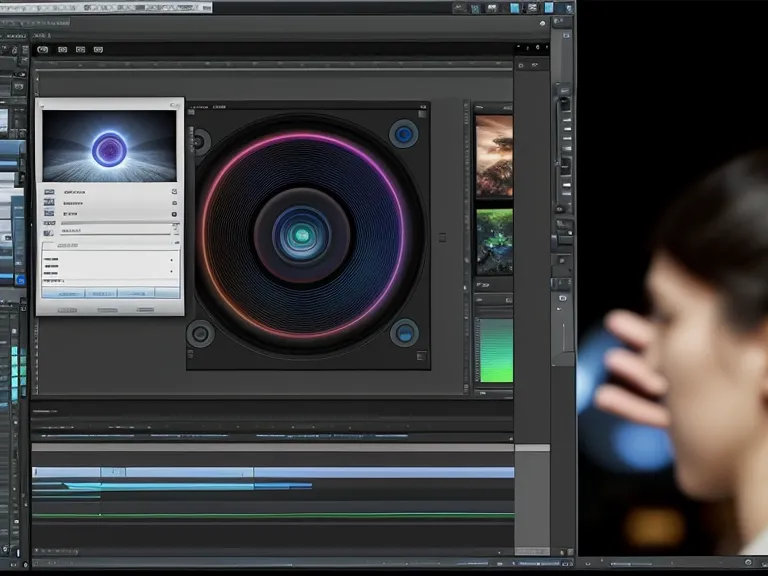Expand the last list entry arrow in dialog
Screen dimensions: 768x576
coord(171,271)
